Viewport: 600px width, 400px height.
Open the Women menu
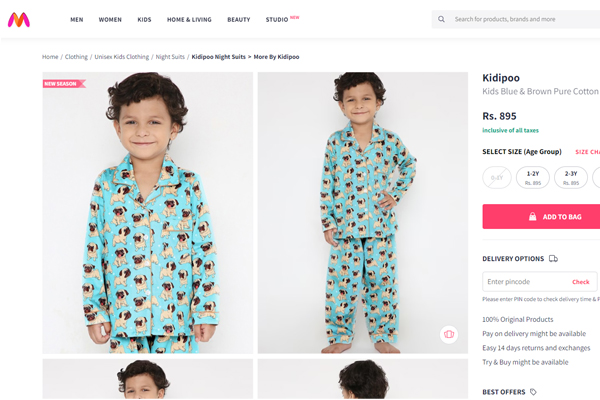tap(110, 19)
